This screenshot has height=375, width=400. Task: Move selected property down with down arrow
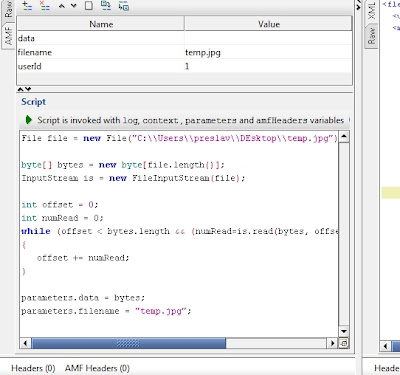coord(74,6)
